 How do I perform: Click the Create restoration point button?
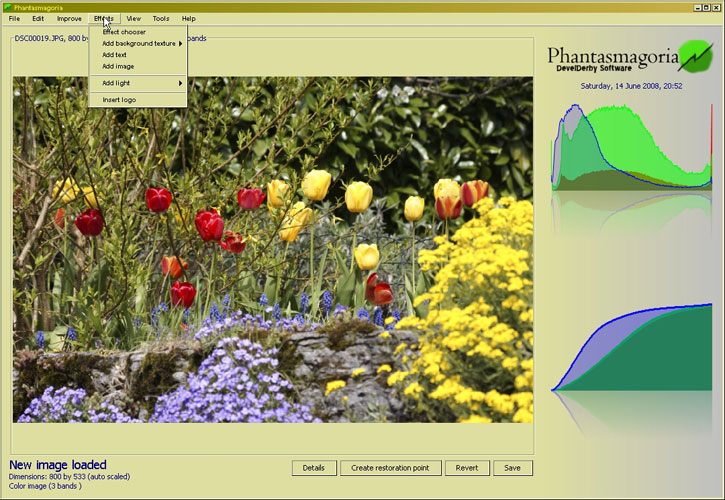tap(390, 468)
